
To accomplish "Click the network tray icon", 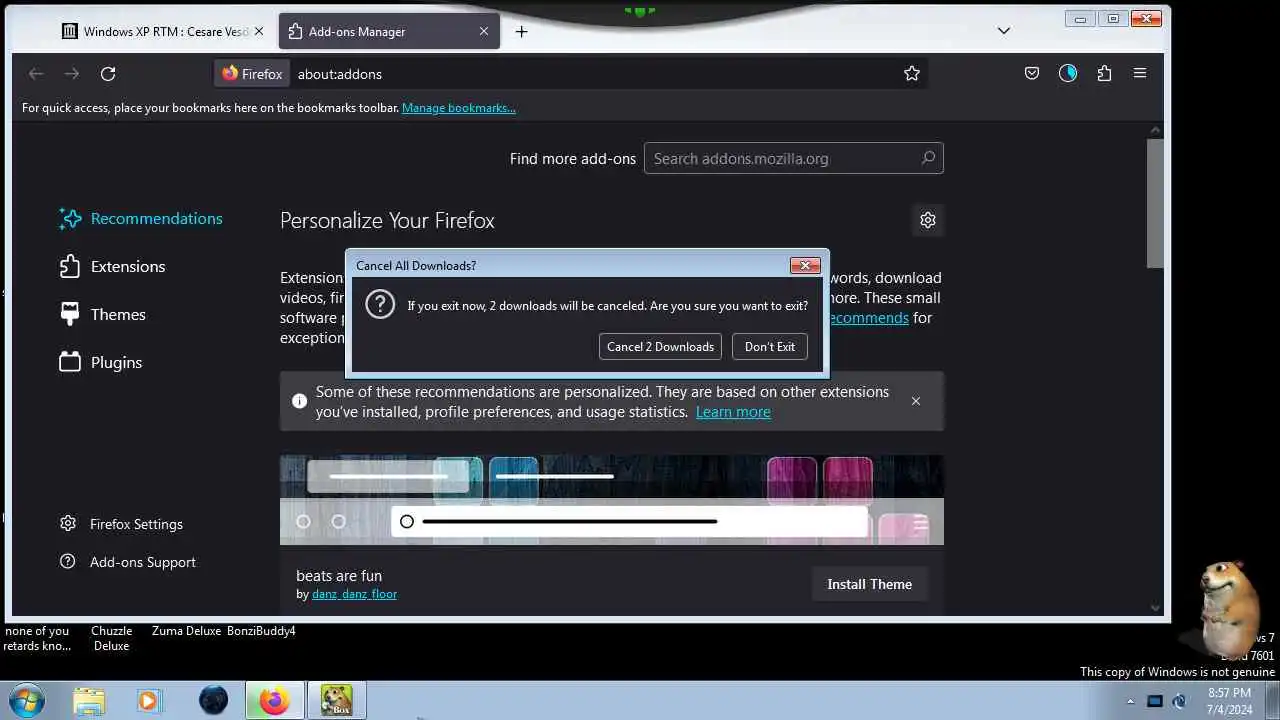I will click(x=1155, y=701).
